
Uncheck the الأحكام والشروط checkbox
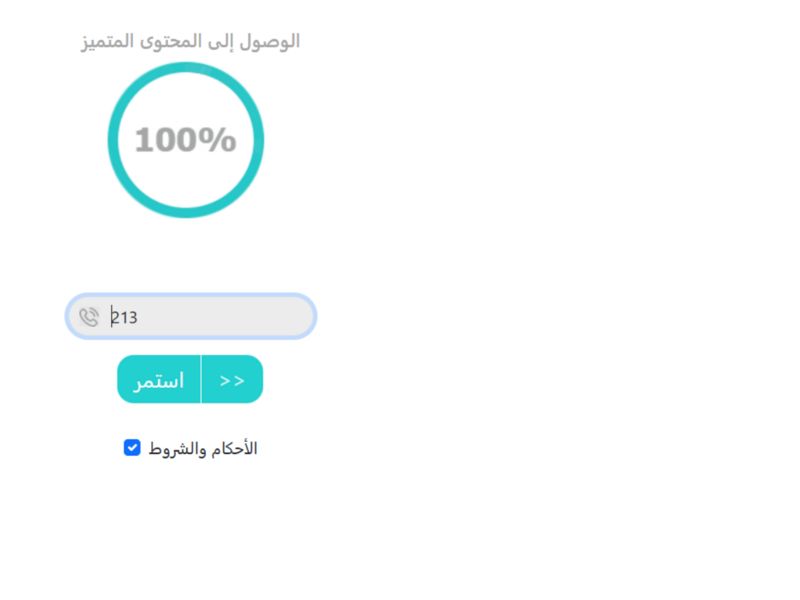132,448
